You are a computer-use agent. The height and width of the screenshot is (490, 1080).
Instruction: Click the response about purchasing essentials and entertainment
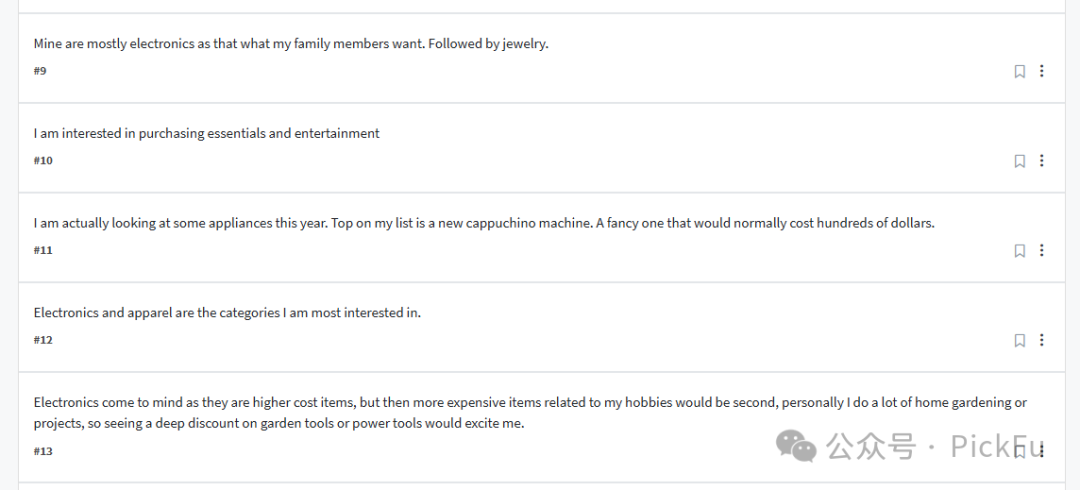pos(207,134)
